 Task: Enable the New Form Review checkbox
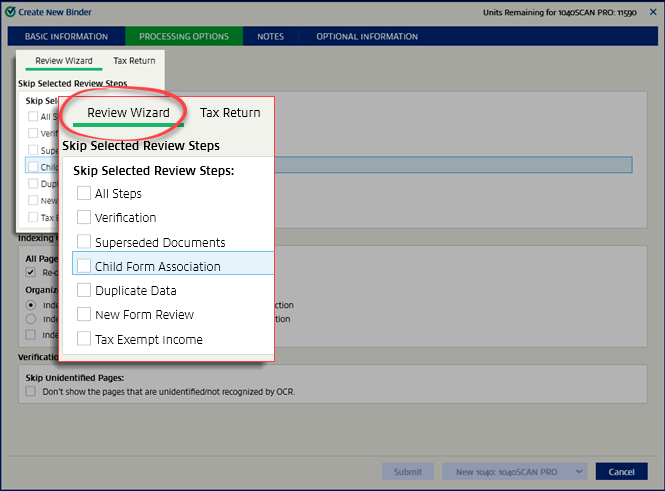tap(84, 315)
